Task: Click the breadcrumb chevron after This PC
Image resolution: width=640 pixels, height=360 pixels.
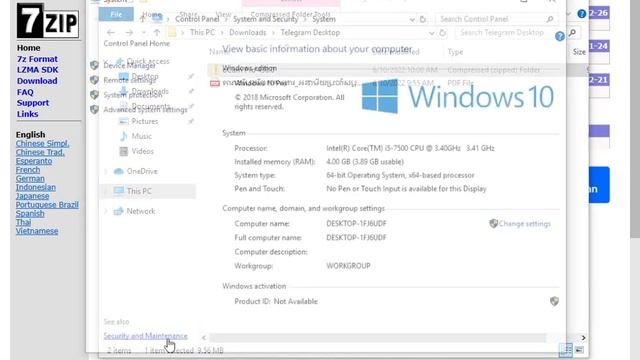Action: (x=222, y=33)
